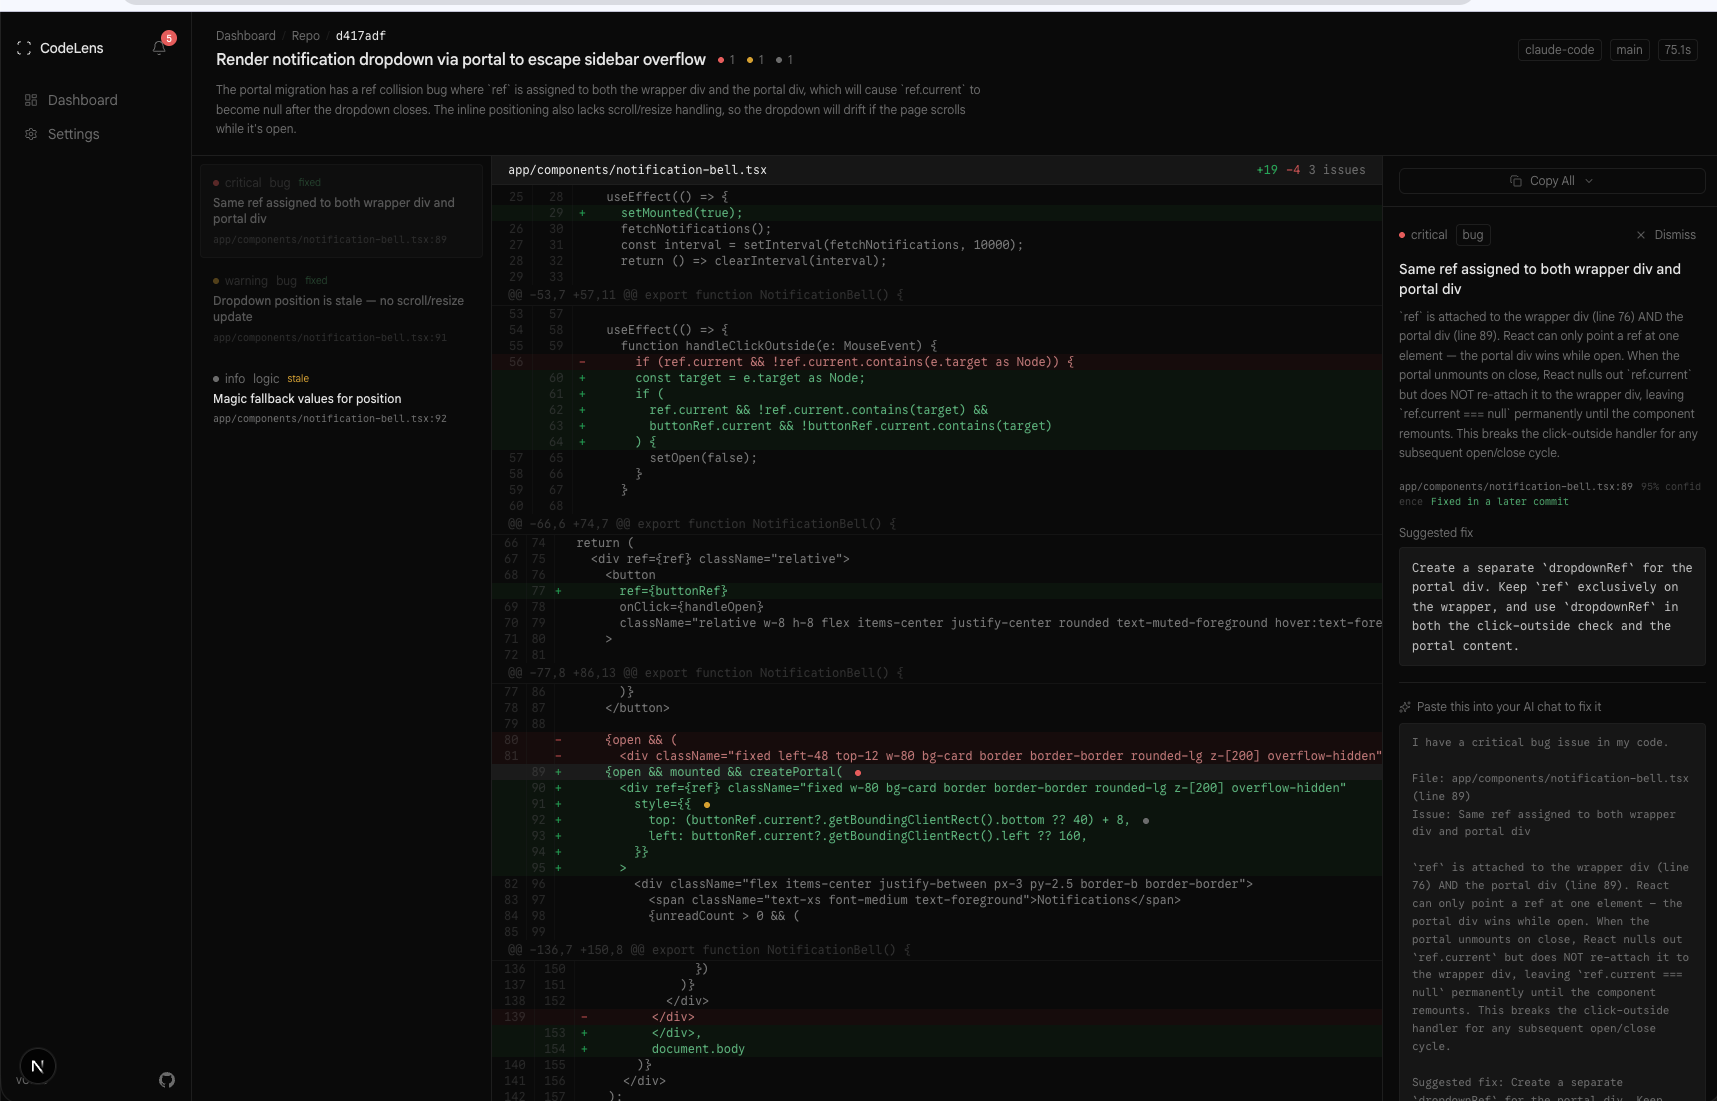The image size is (1717, 1101).
Task: Click the red critical issue count indicator
Action: (x=726, y=60)
